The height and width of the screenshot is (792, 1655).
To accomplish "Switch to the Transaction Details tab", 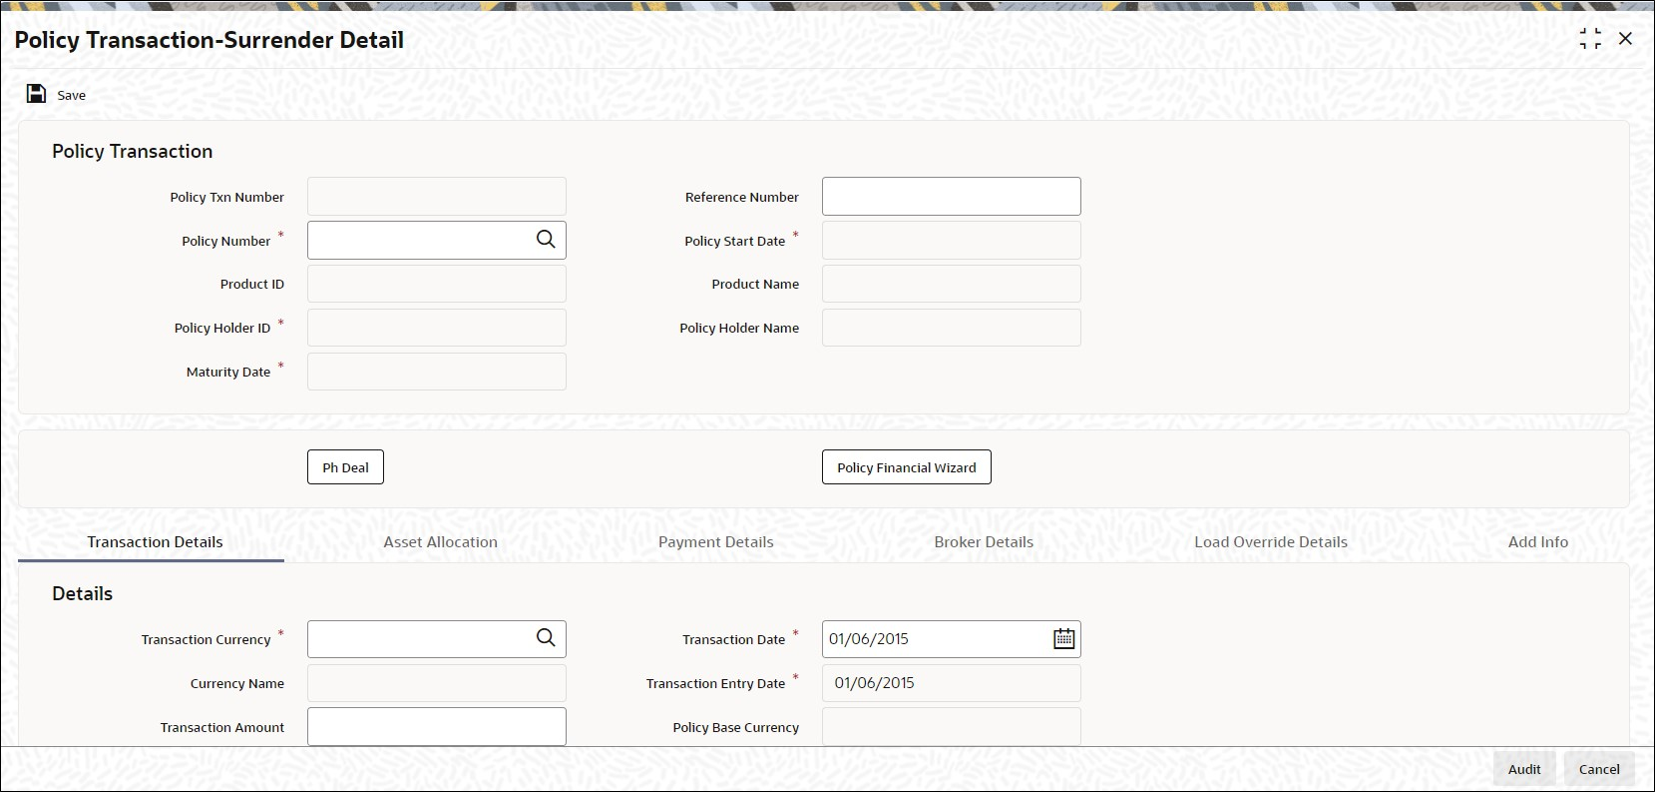I will pyautogui.click(x=155, y=542).
